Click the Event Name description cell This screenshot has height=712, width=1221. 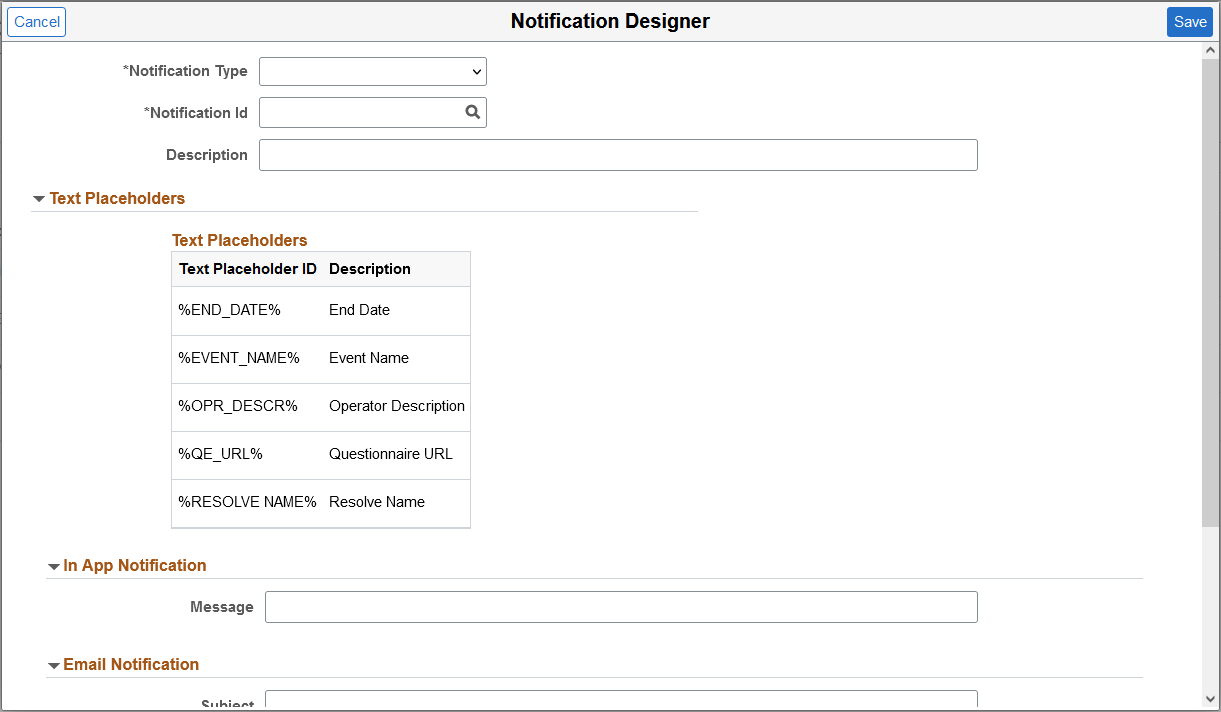pyautogui.click(x=369, y=358)
